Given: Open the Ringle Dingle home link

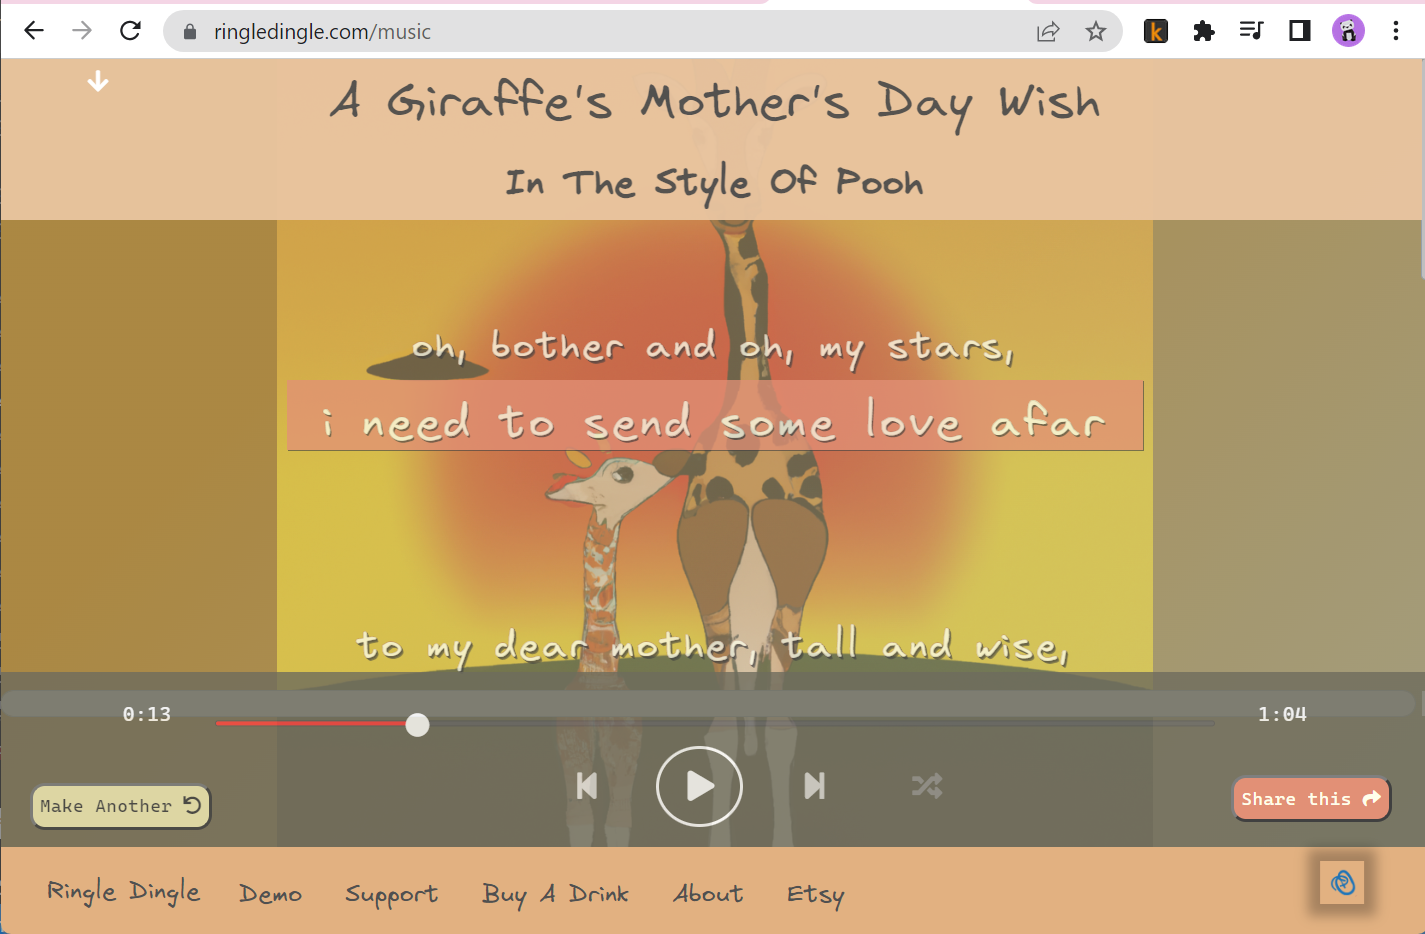Looking at the screenshot, I should (x=123, y=892).
